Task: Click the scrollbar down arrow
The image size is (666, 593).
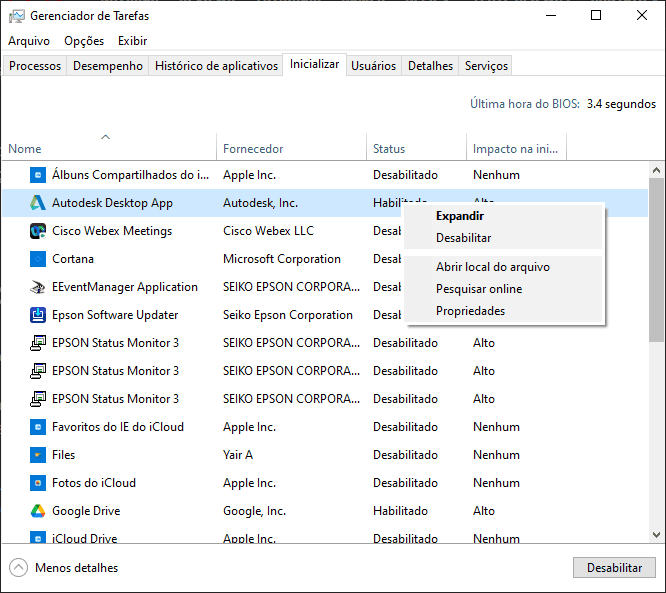Action: 656,535
